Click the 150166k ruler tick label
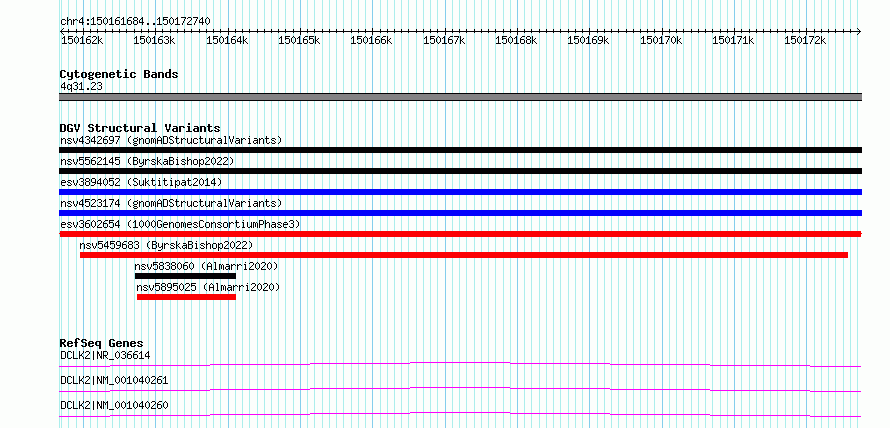 [372, 41]
